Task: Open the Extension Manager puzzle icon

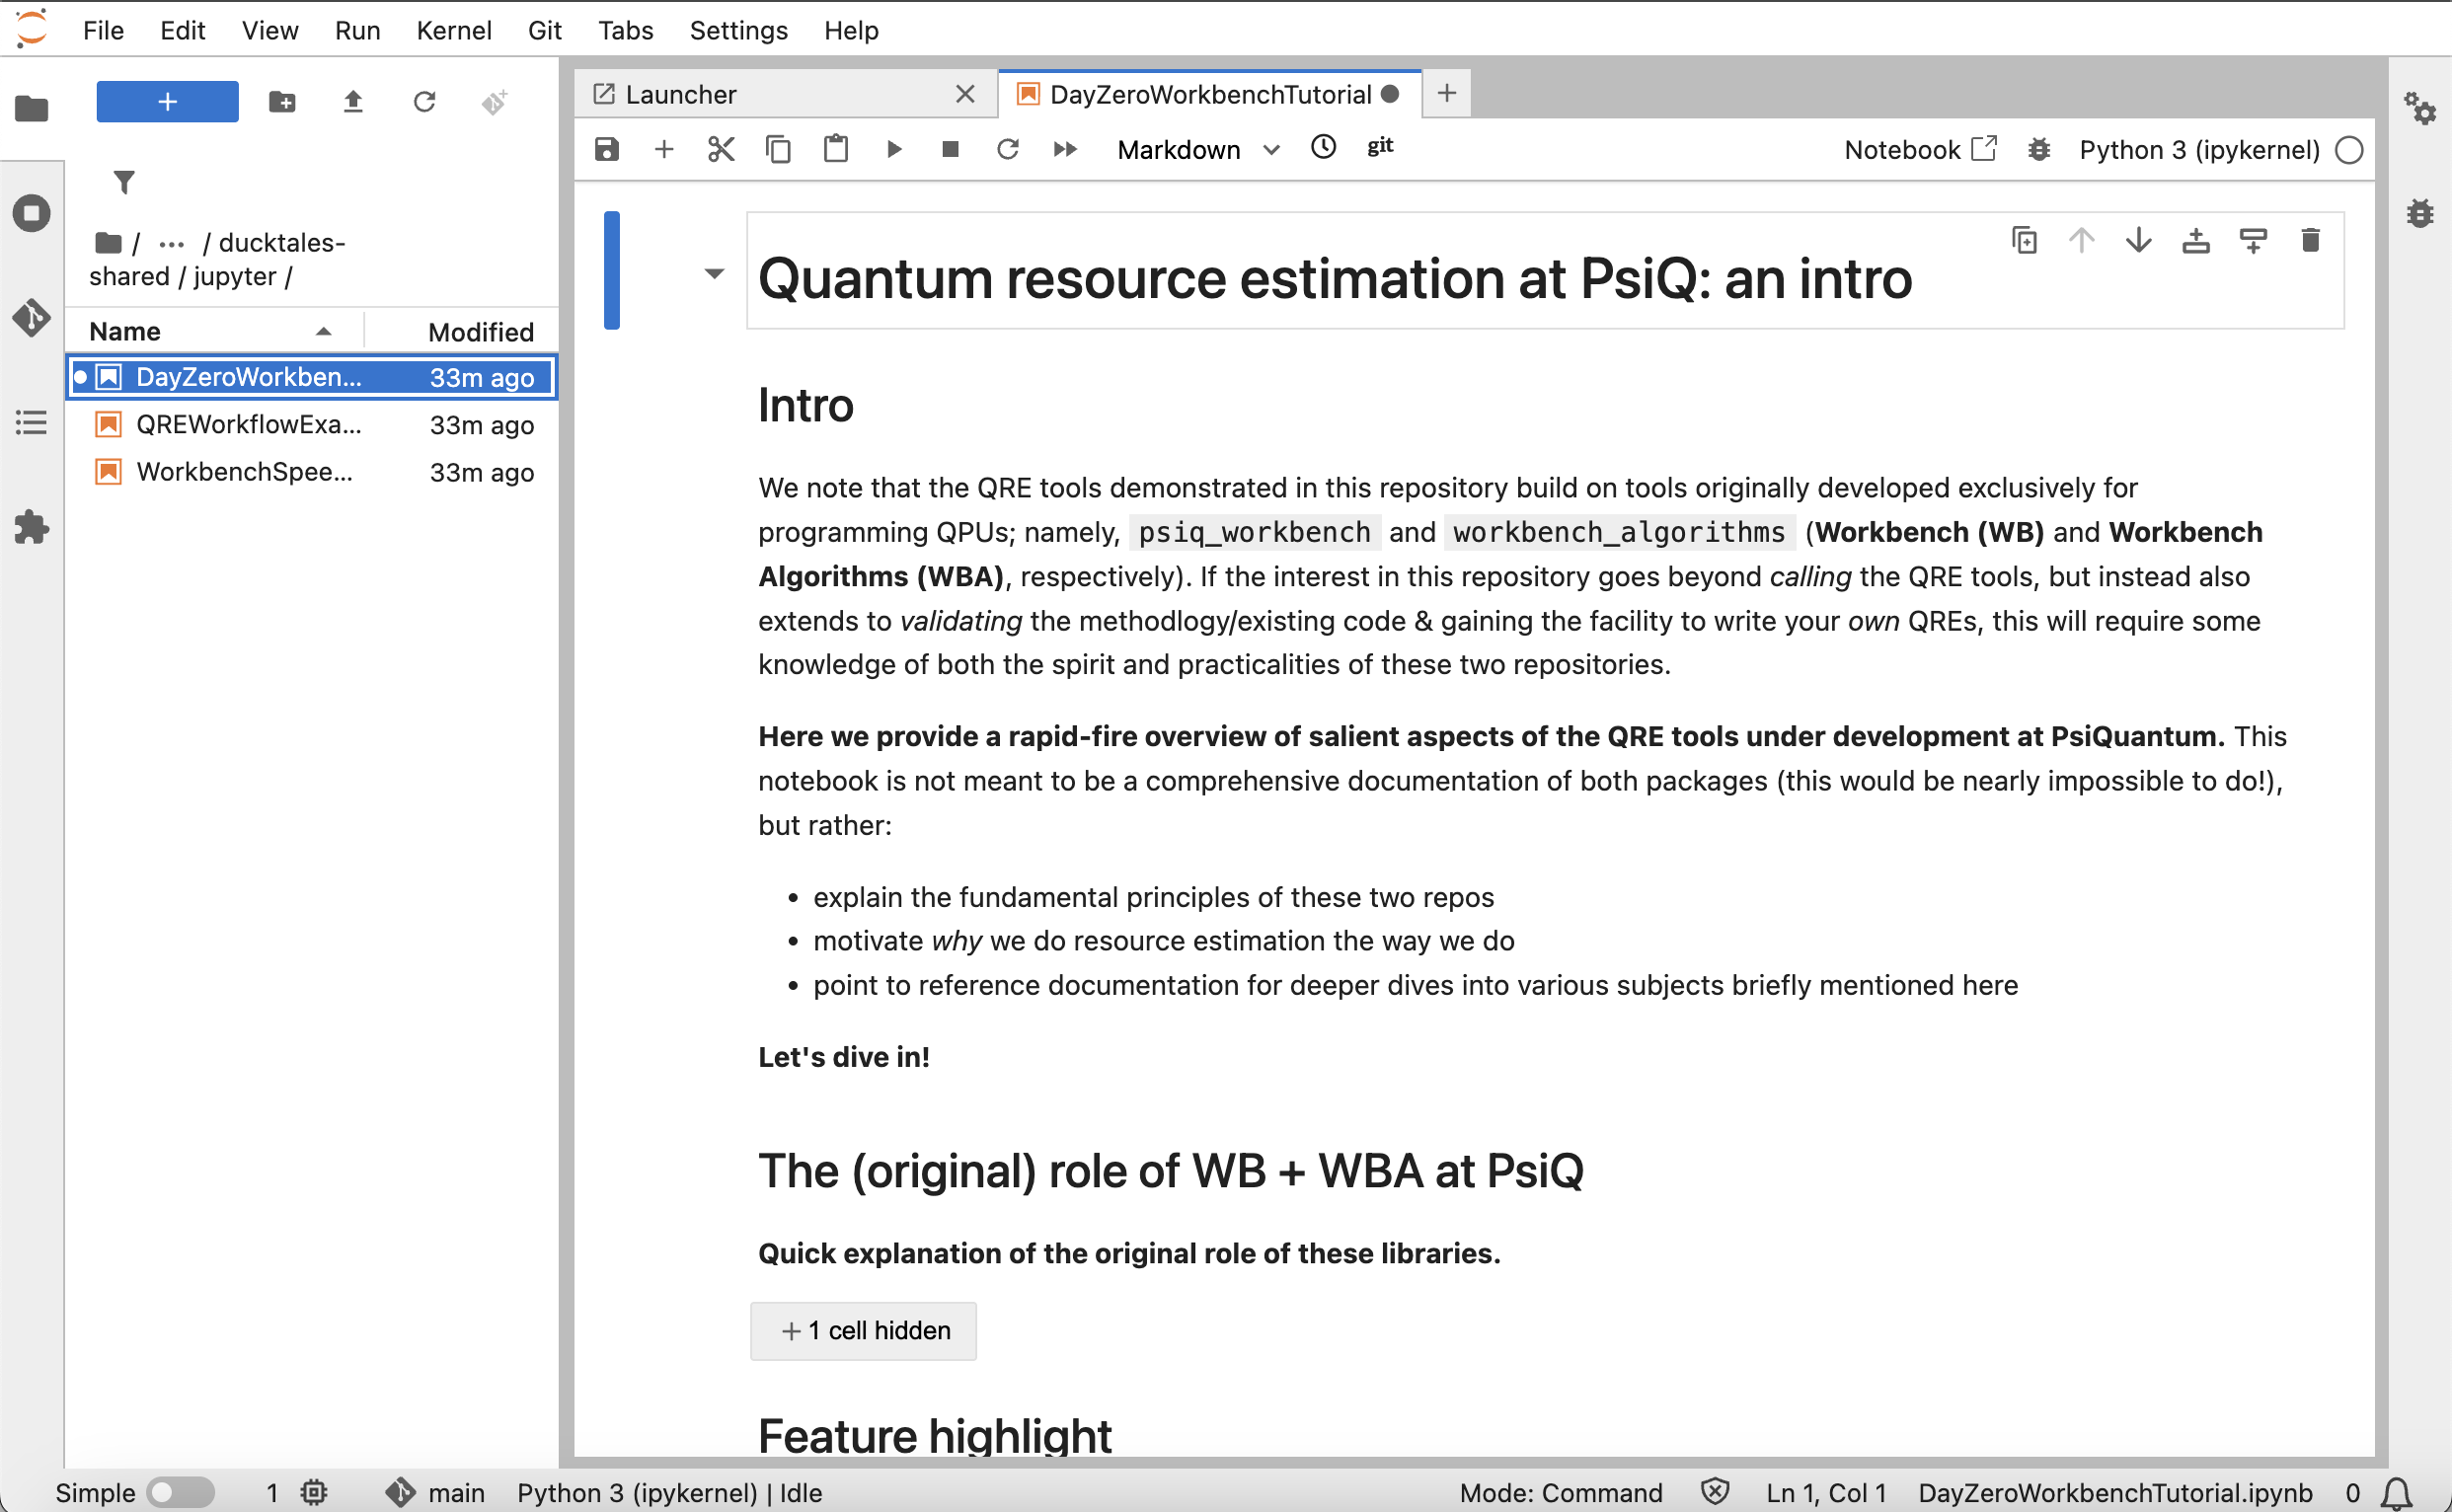Action: point(32,527)
